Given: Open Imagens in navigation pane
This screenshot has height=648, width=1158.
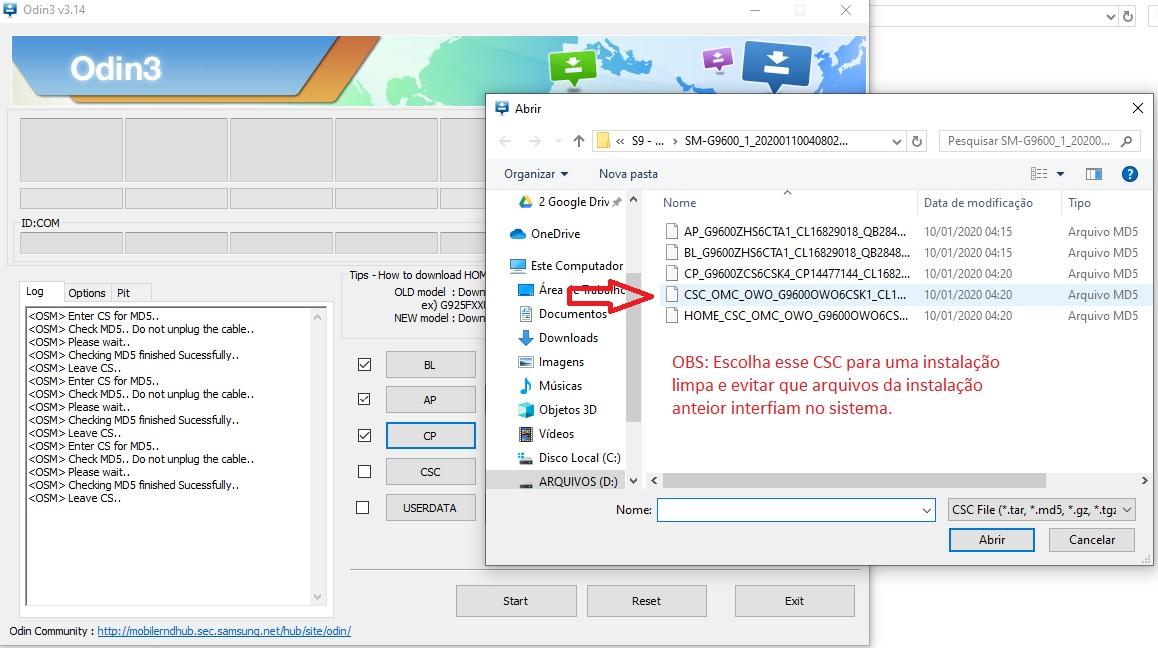Looking at the screenshot, I should click(552, 362).
